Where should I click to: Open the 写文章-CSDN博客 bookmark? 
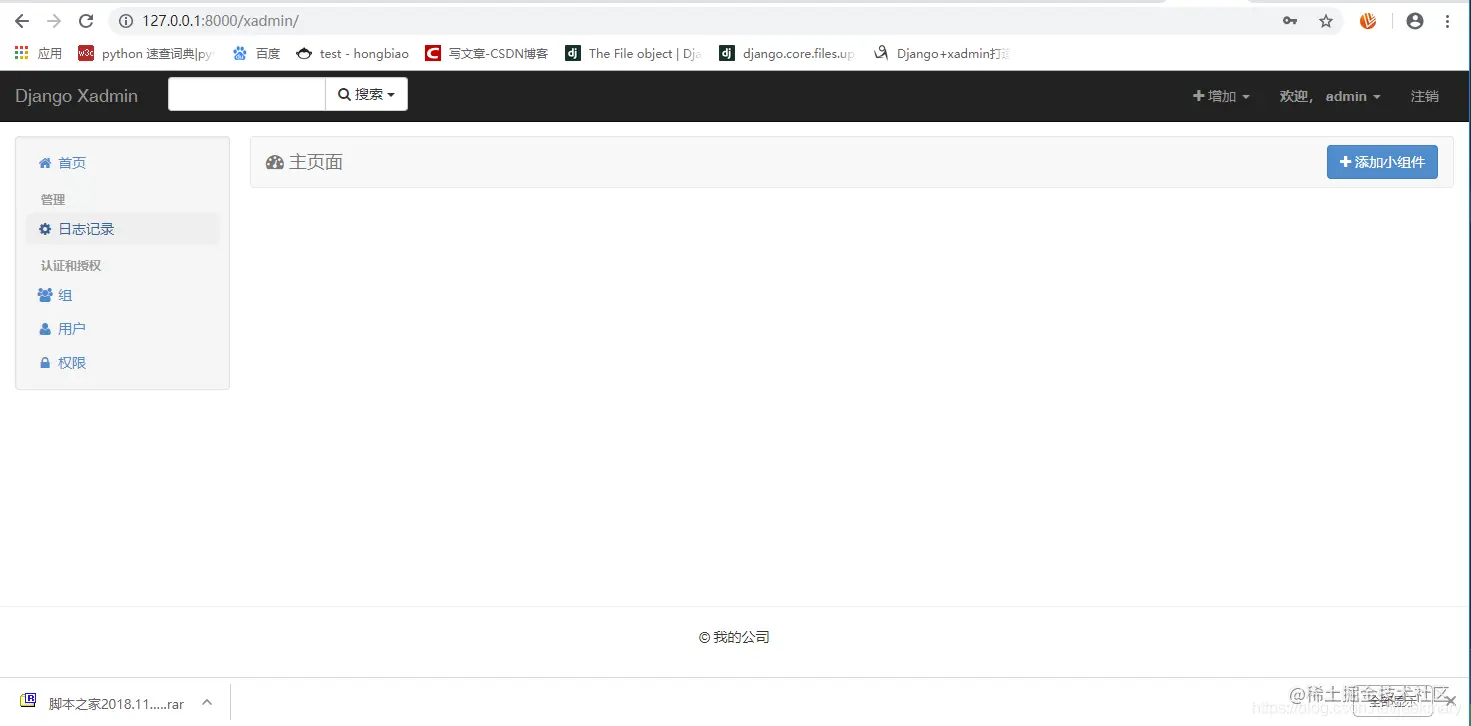[487, 54]
